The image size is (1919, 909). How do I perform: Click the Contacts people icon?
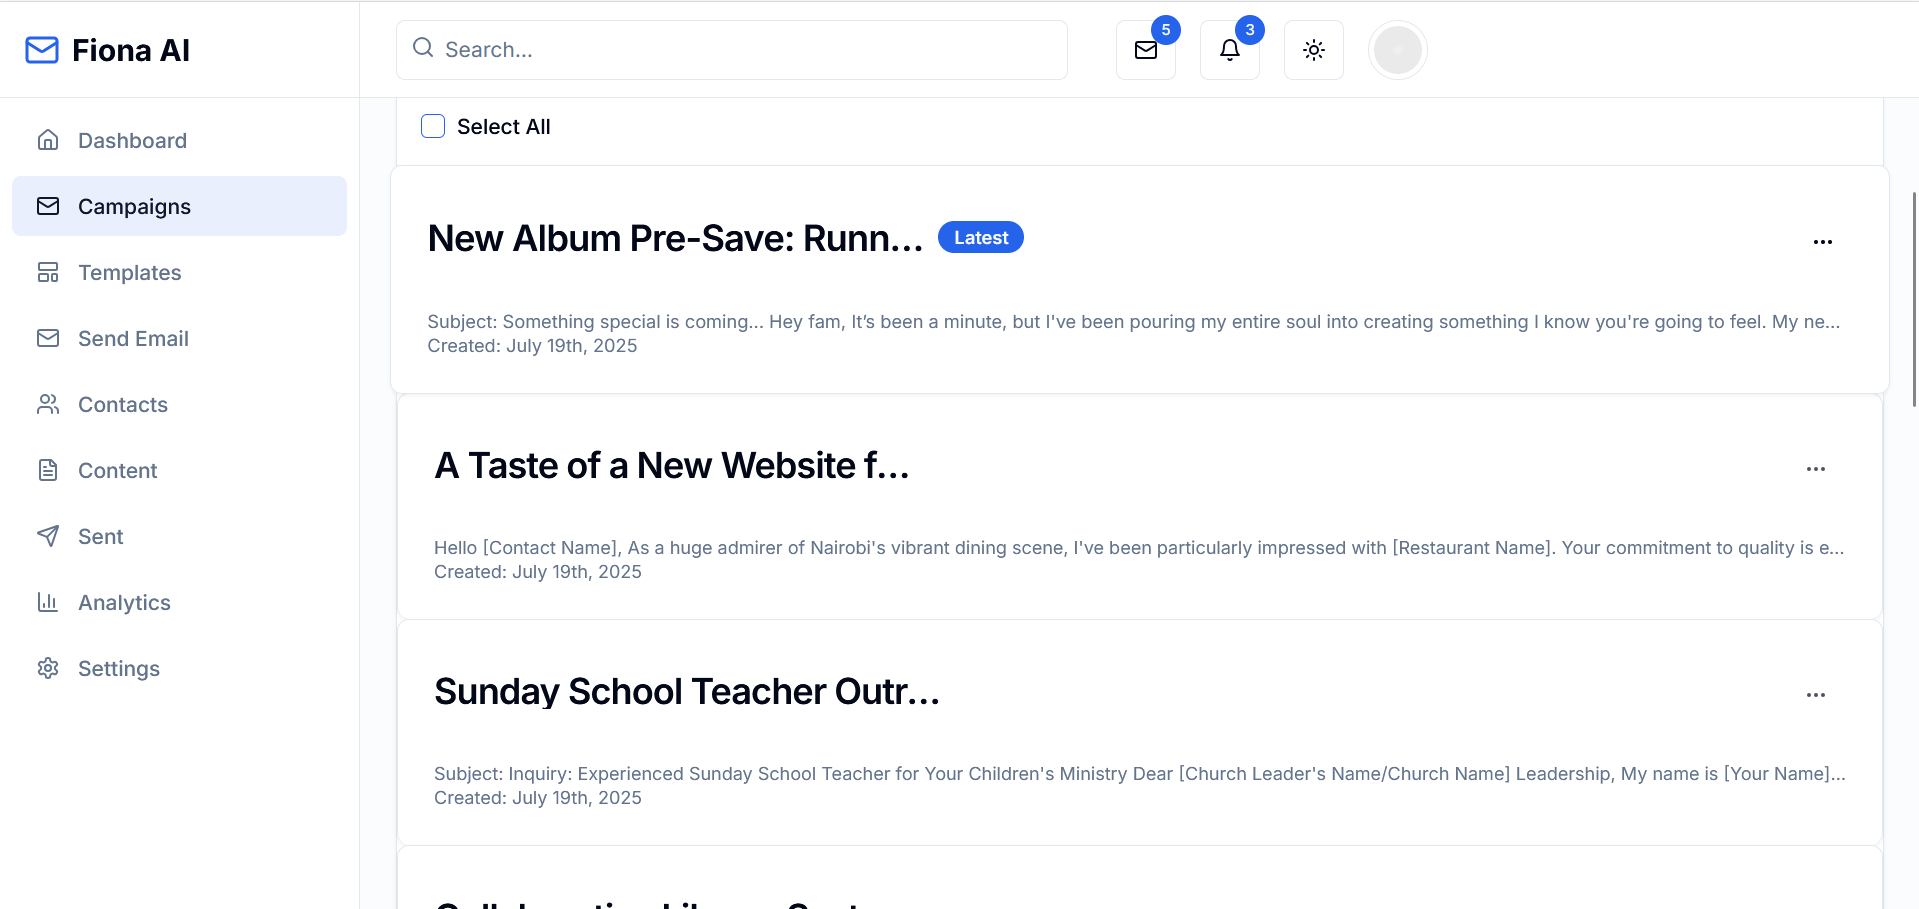tap(48, 404)
